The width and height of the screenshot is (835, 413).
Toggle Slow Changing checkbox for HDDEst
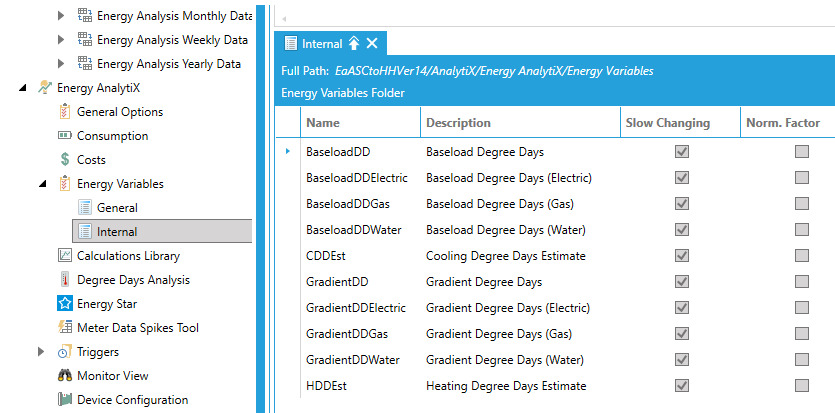click(x=682, y=386)
